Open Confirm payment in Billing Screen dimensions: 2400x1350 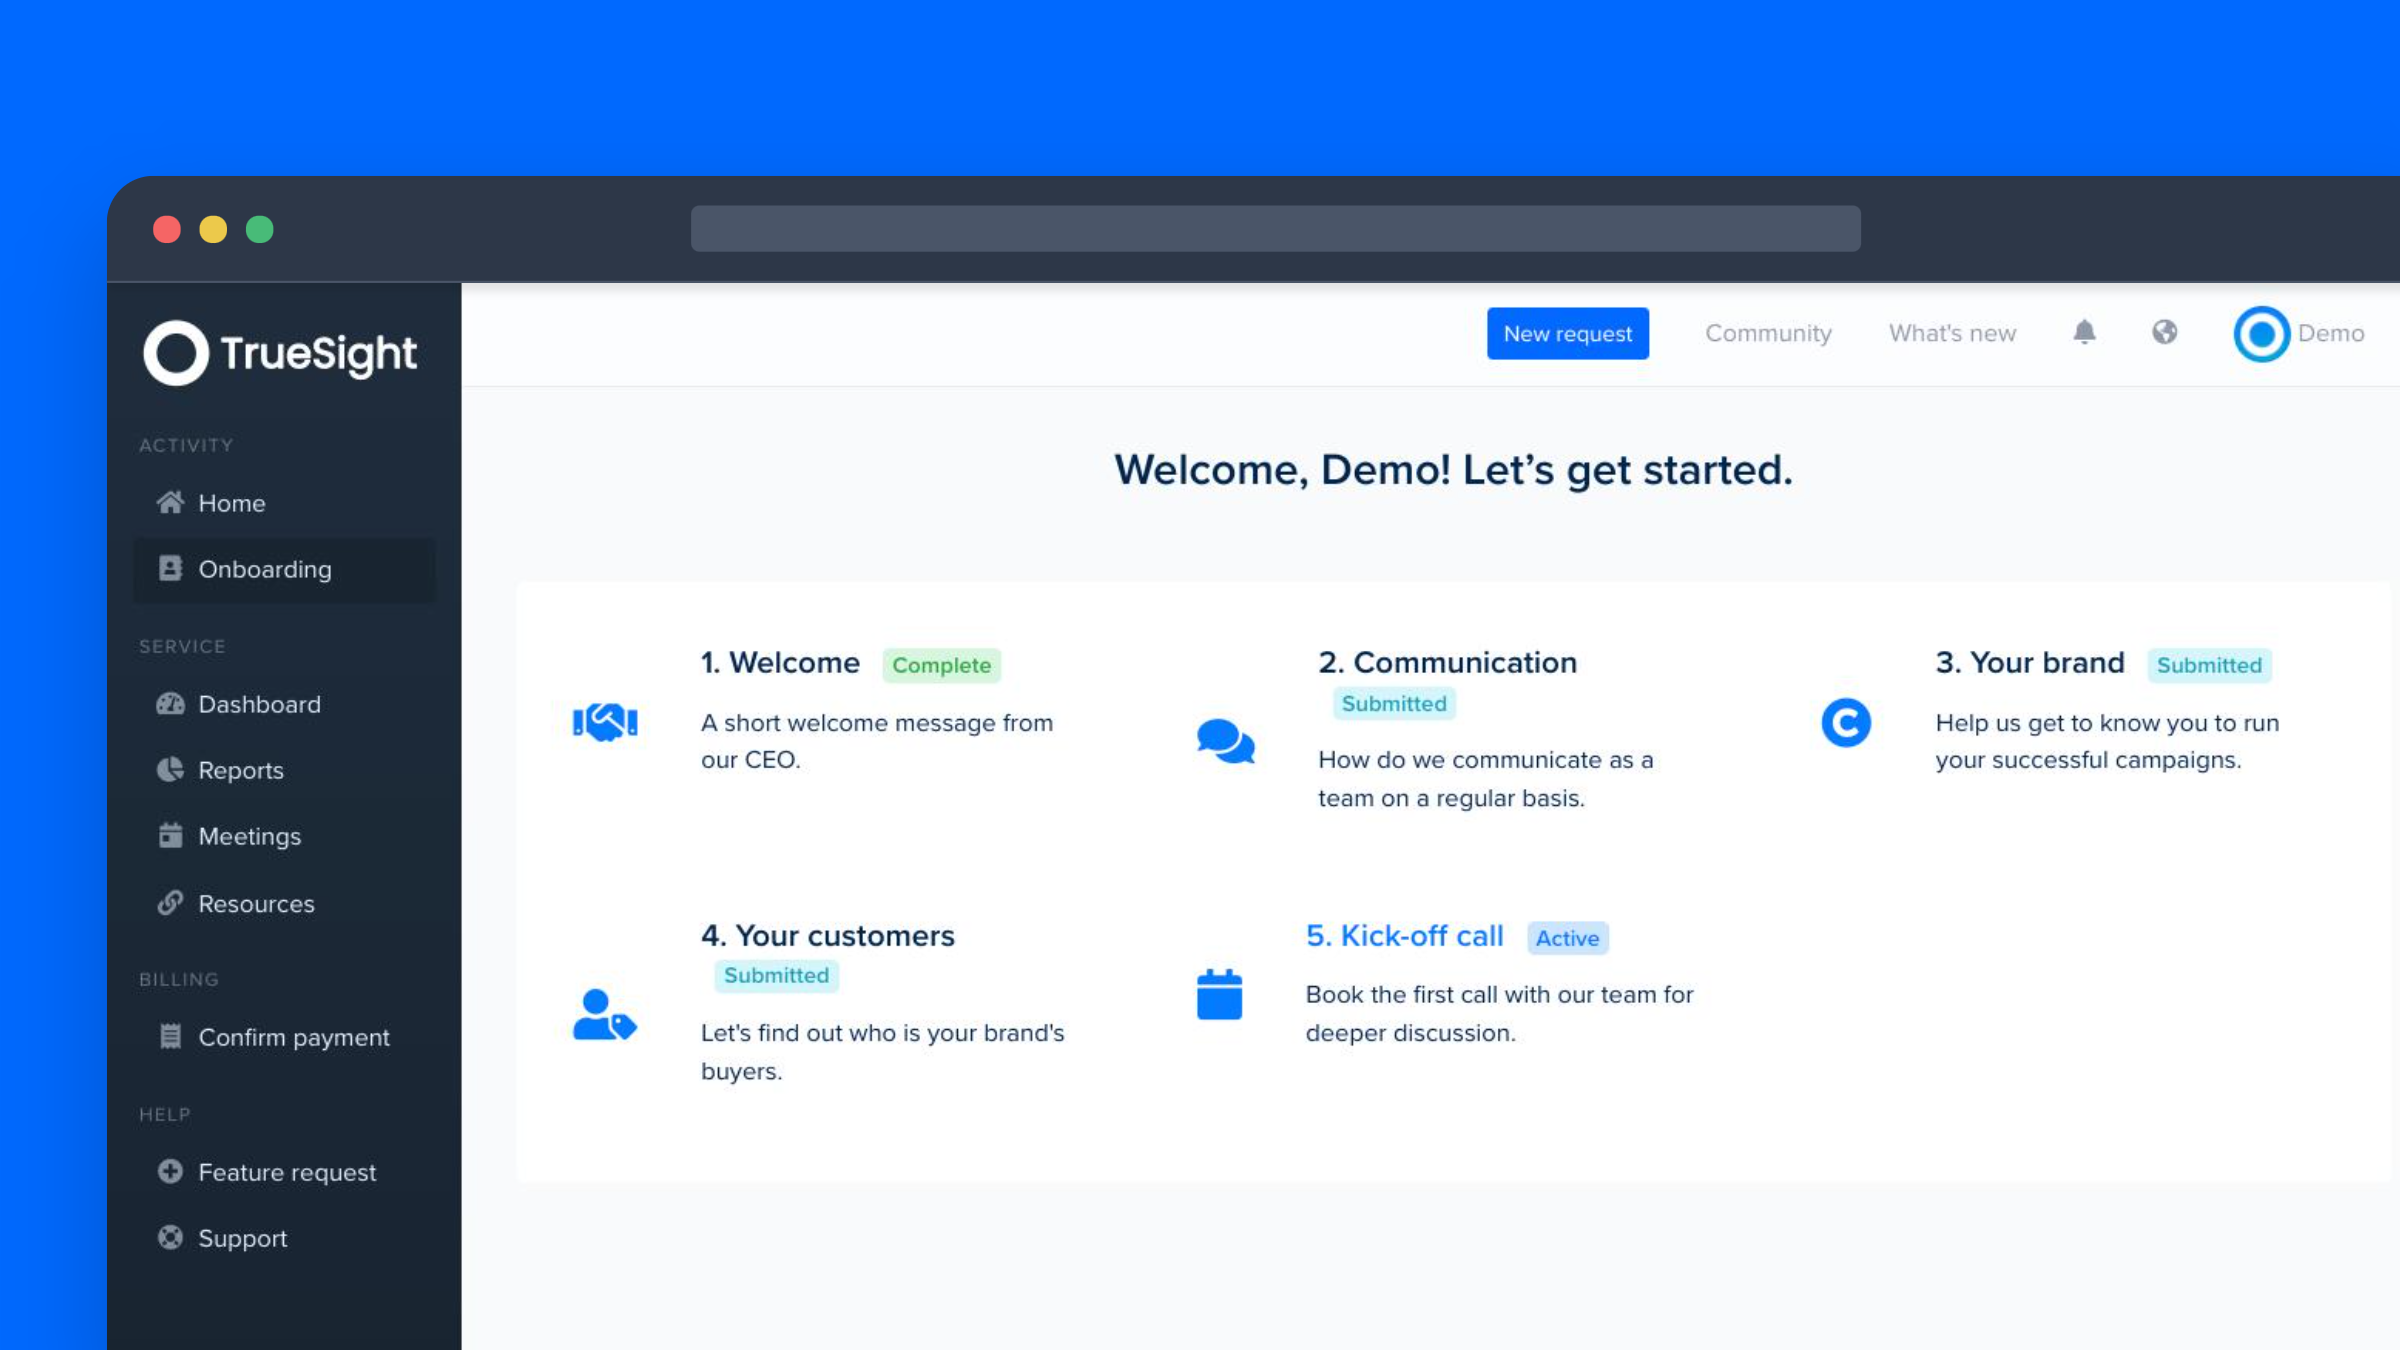[284, 1037]
